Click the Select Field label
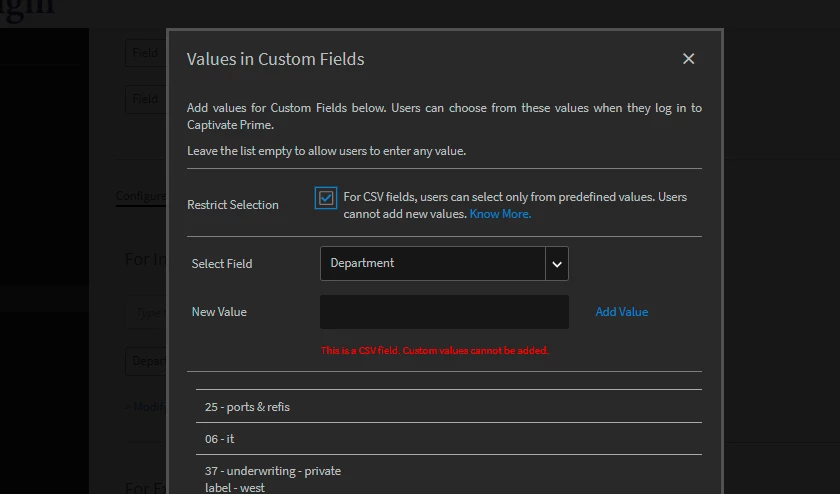The height and width of the screenshot is (494, 840). pyautogui.click(x=222, y=264)
